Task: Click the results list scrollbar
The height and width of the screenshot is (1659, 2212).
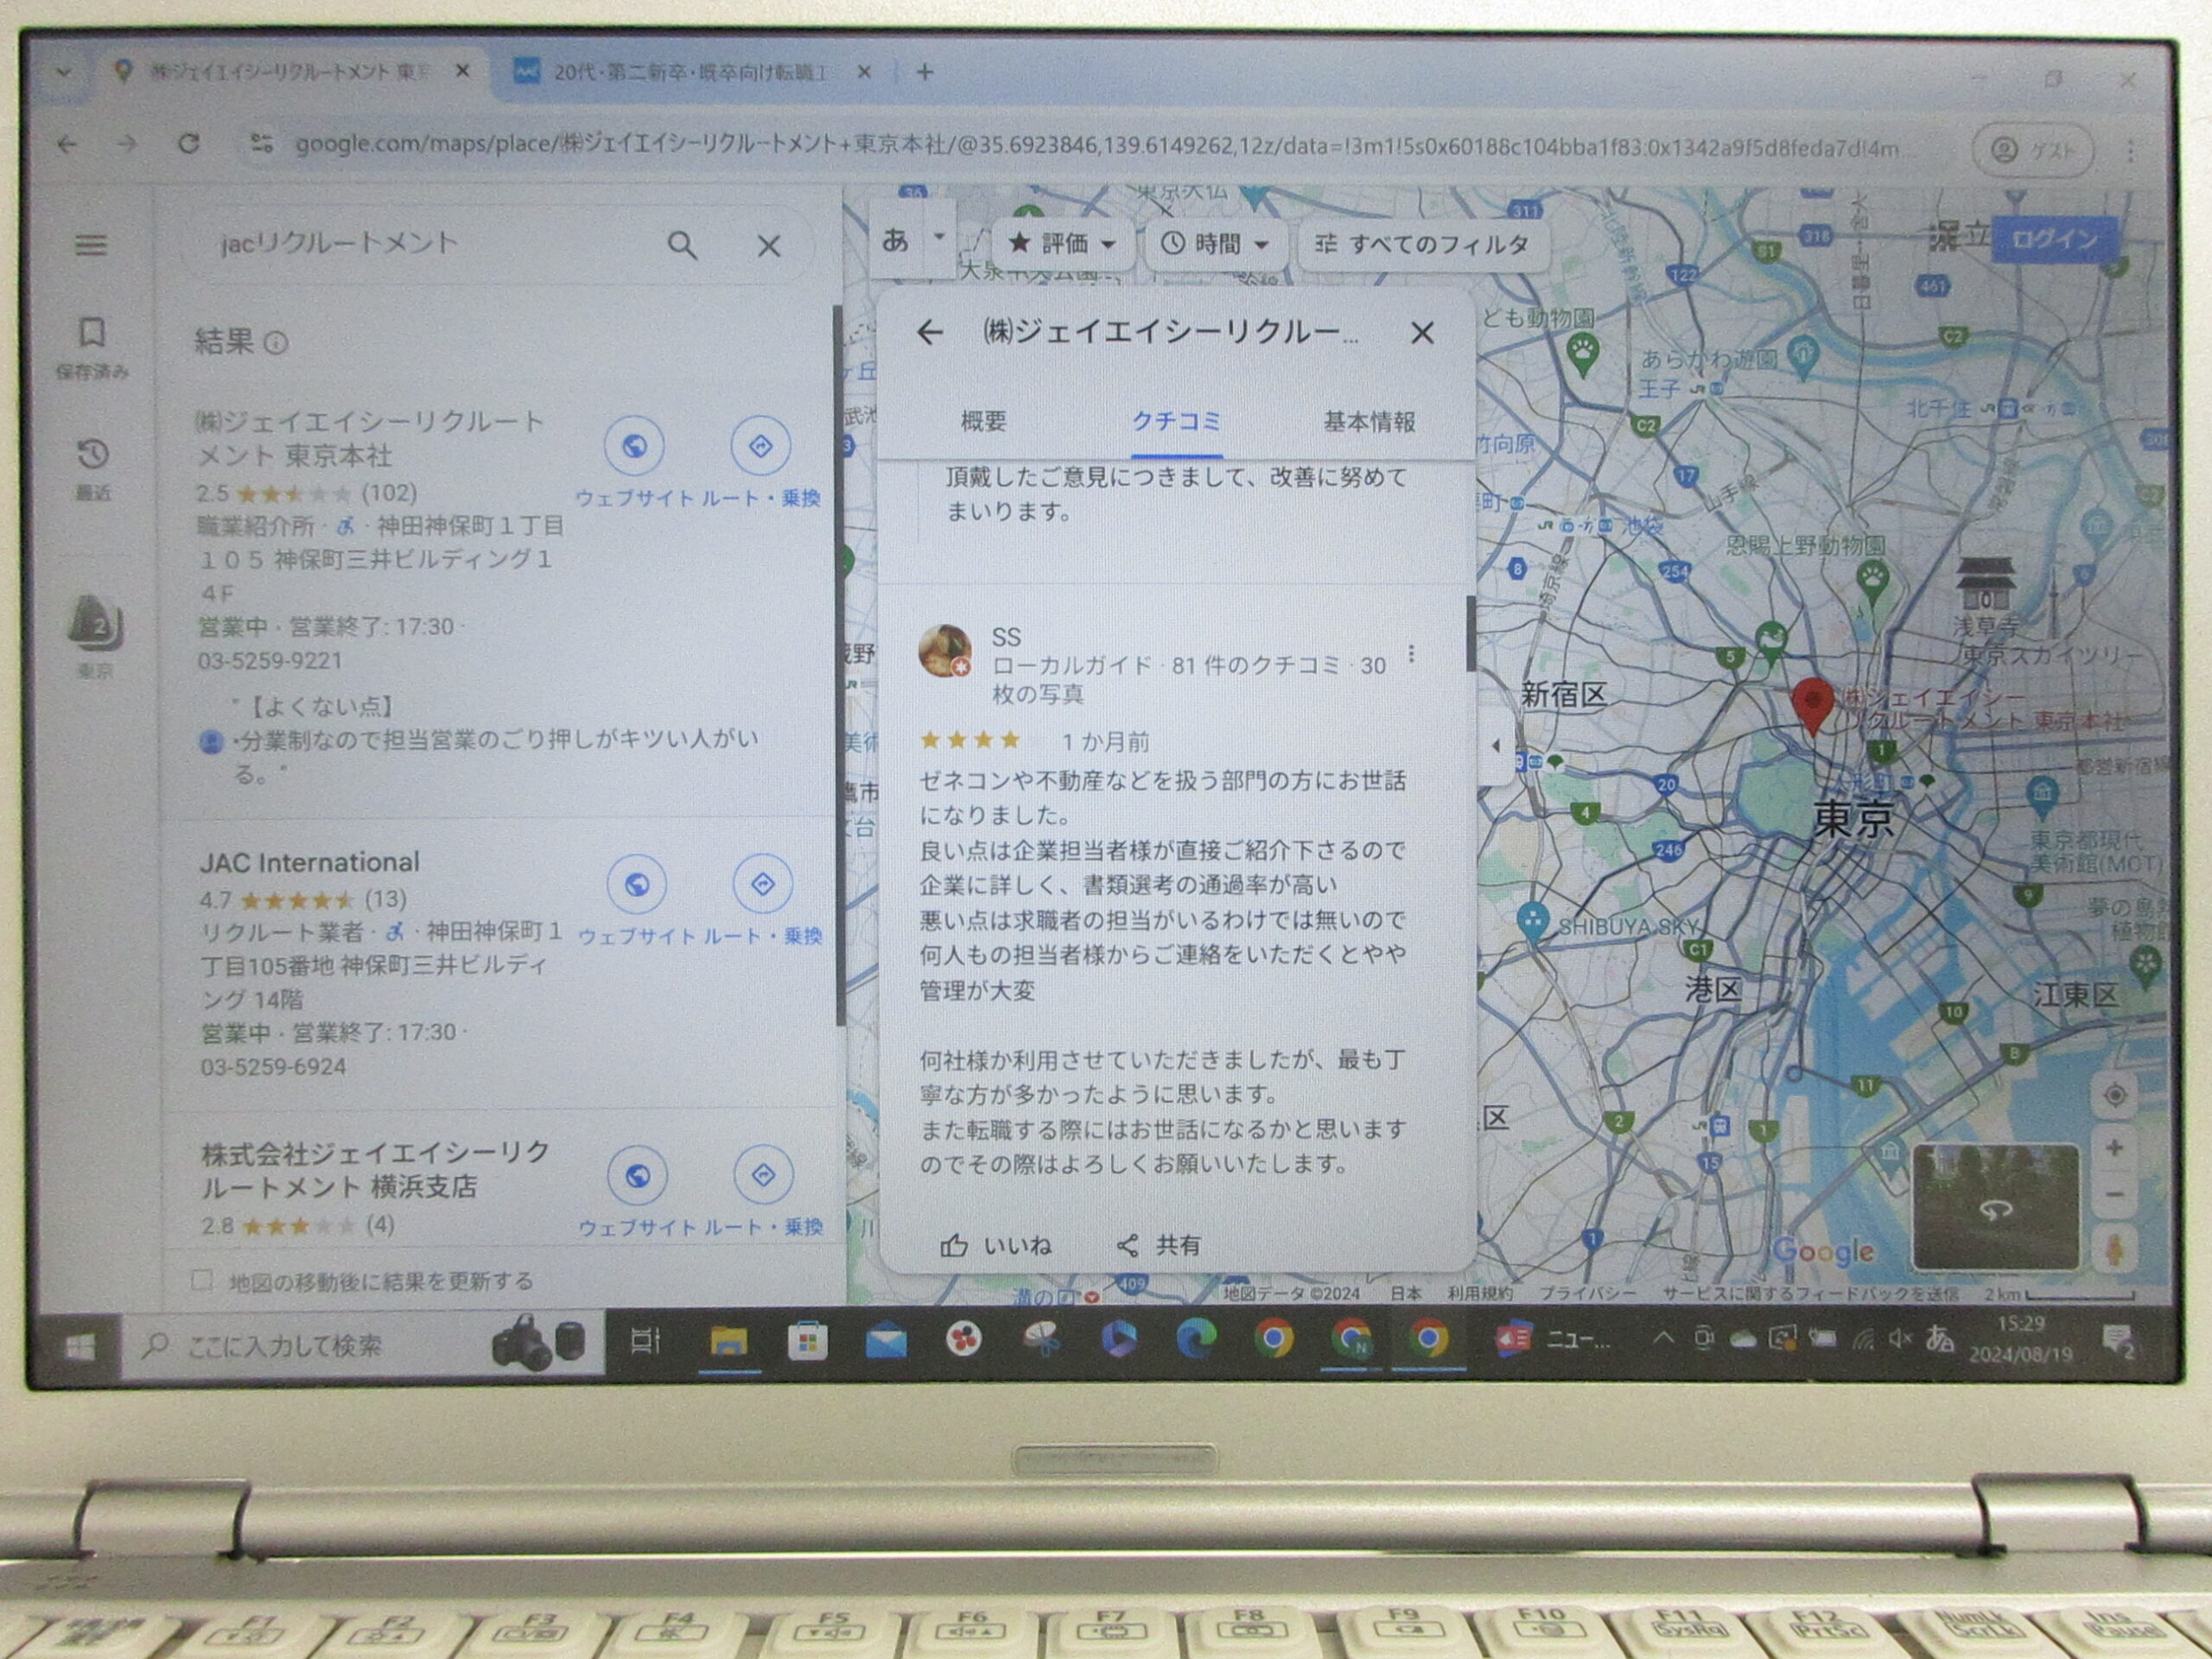Action: tap(838, 665)
